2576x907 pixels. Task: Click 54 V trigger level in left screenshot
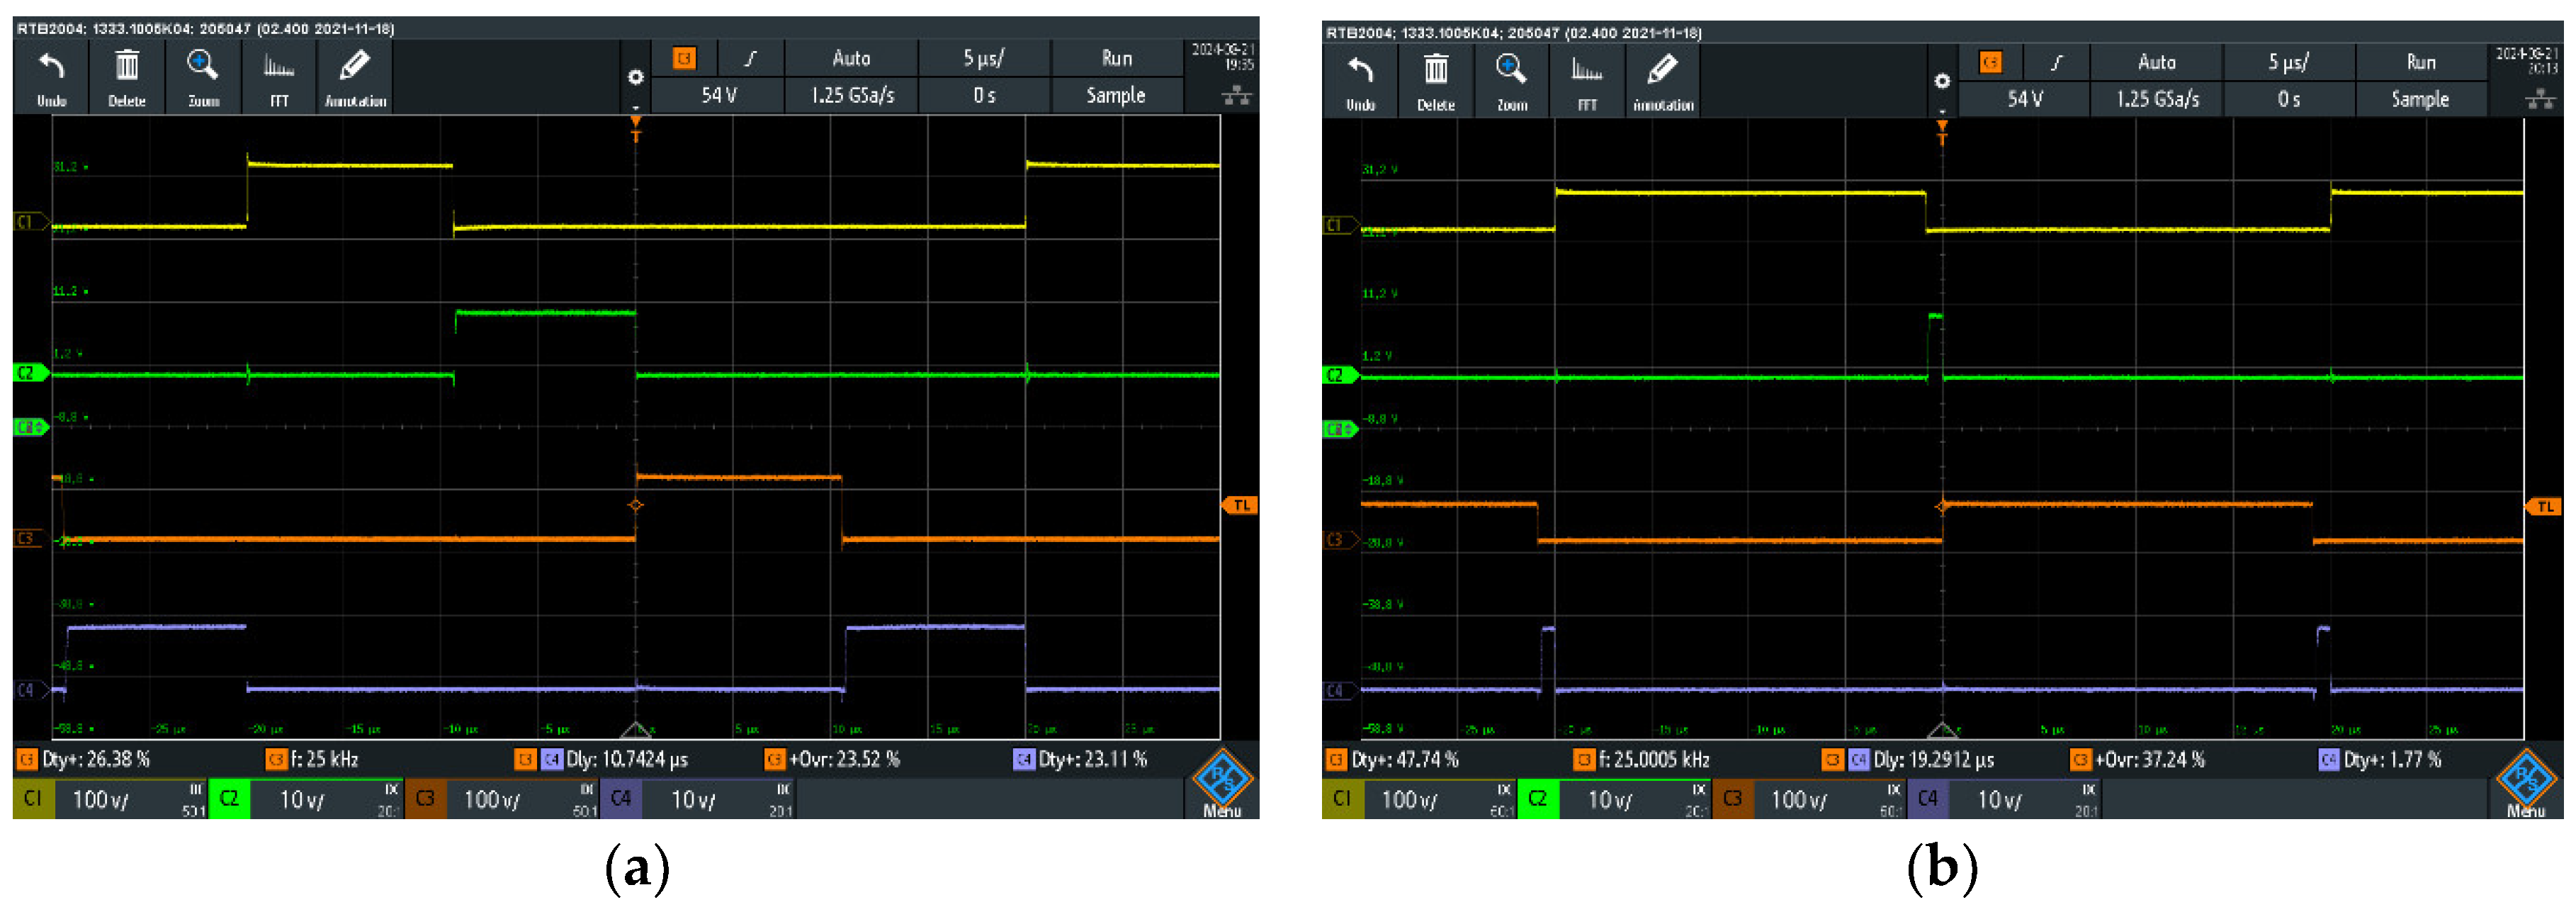[718, 95]
